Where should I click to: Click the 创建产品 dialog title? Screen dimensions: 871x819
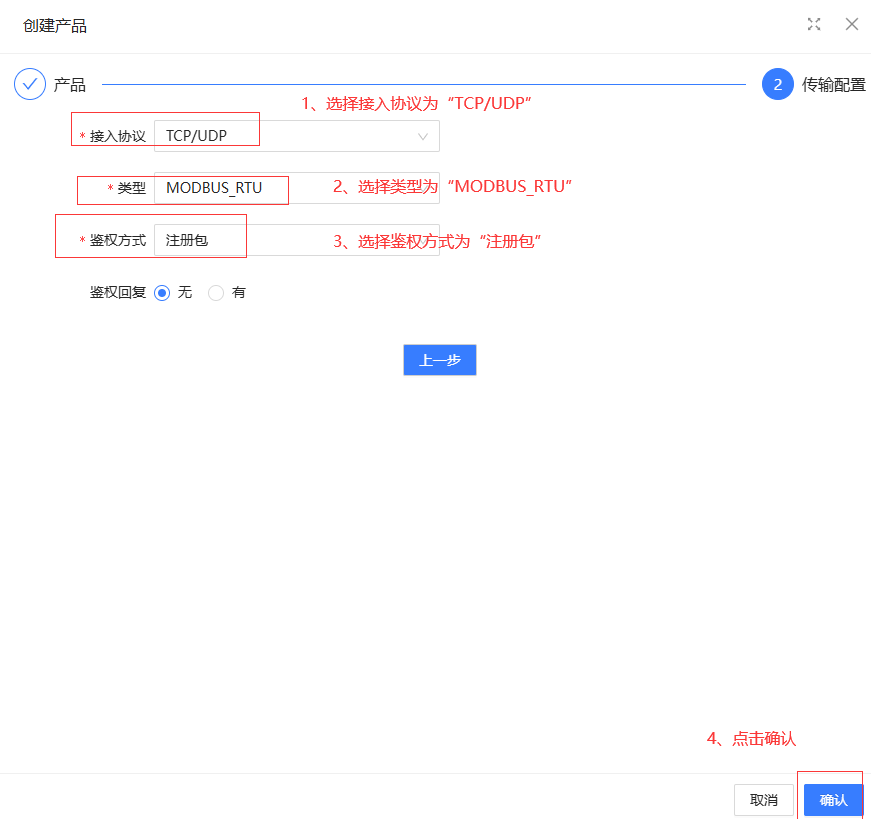coord(55,26)
